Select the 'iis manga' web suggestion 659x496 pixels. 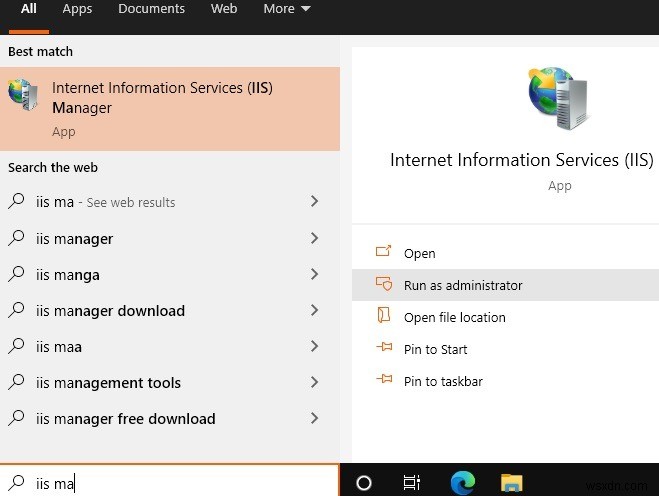[x=170, y=274]
